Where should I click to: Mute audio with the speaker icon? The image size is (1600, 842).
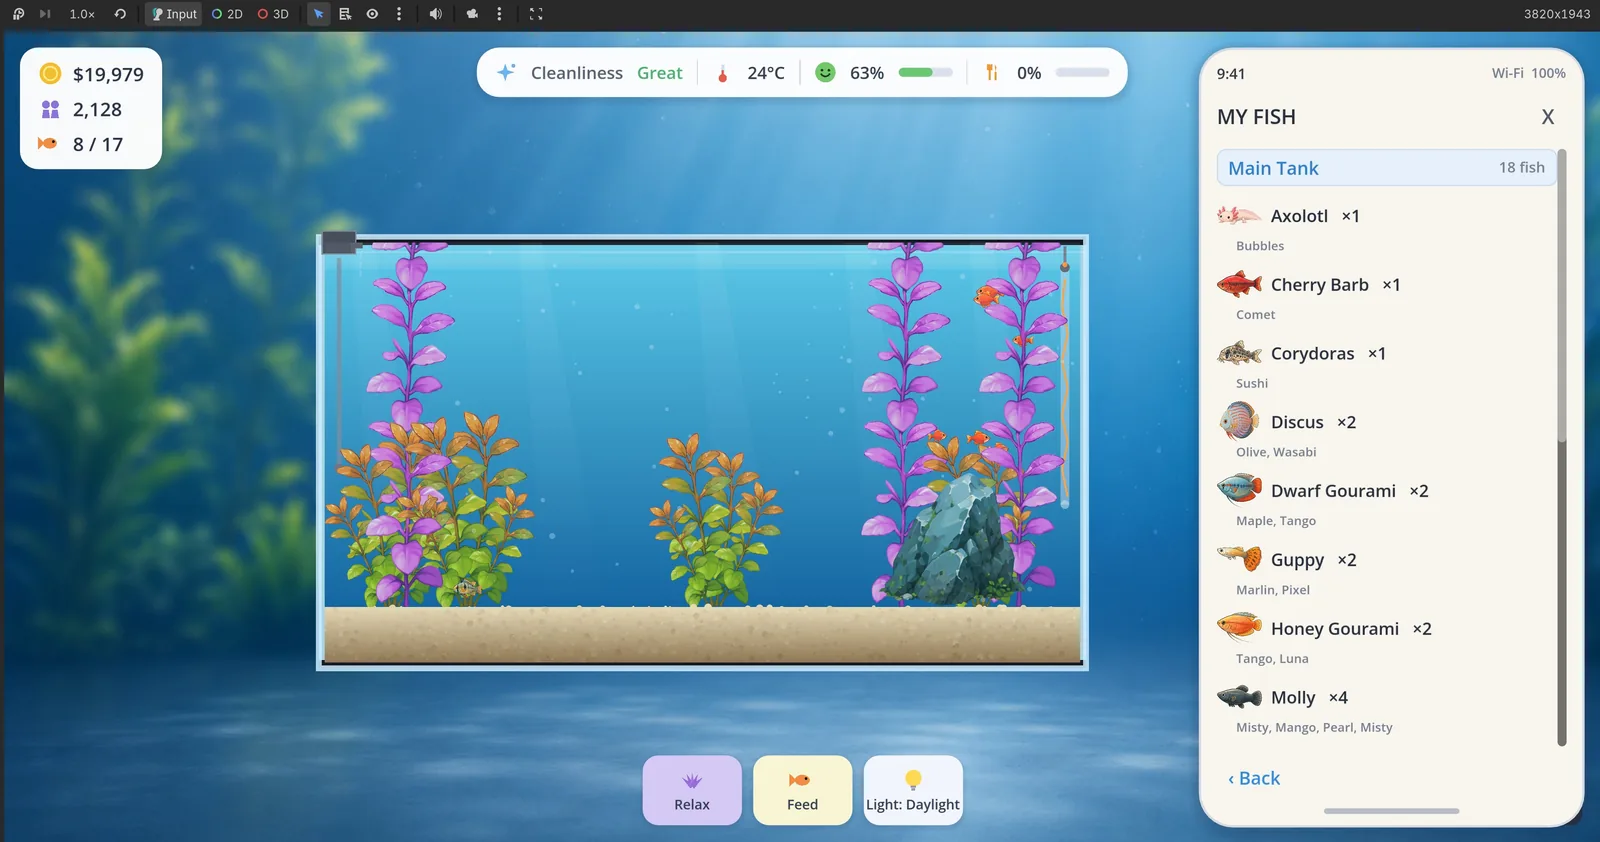pos(435,14)
